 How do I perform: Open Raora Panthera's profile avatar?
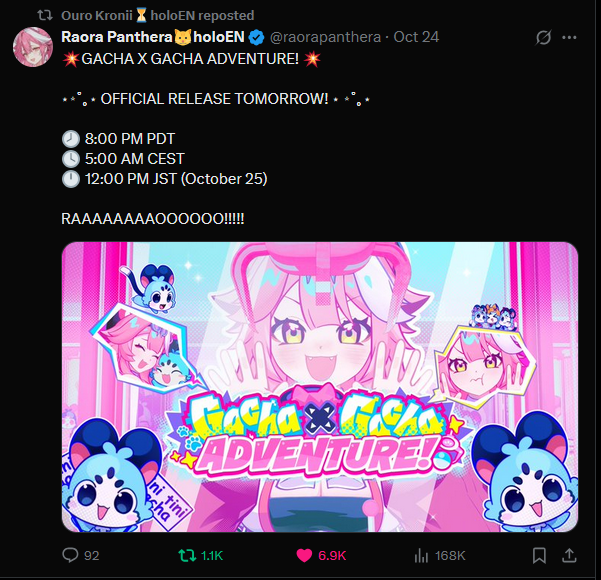pyautogui.click(x=33, y=47)
